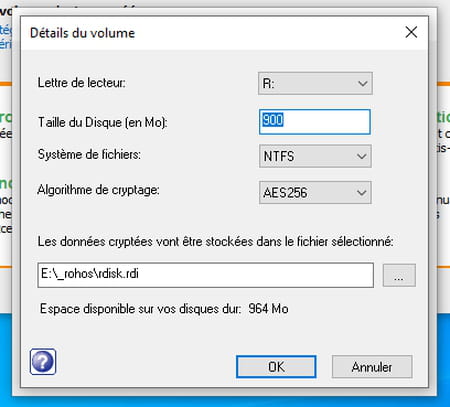Click the Système de fichiers label

[x=89, y=154]
